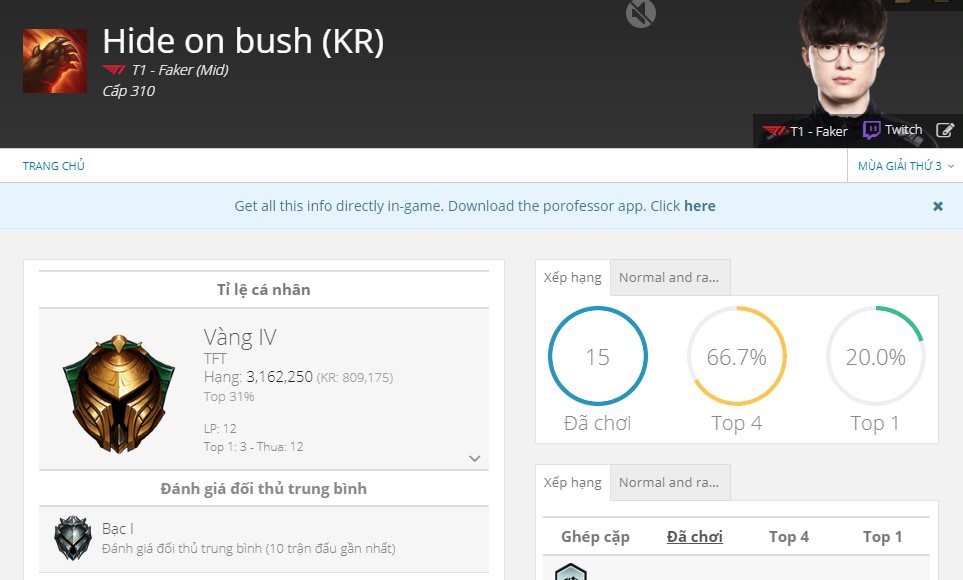Select the upper Xếp hạng tab
The width and height of the screenshot is (963, 580).
pos(572,278)
